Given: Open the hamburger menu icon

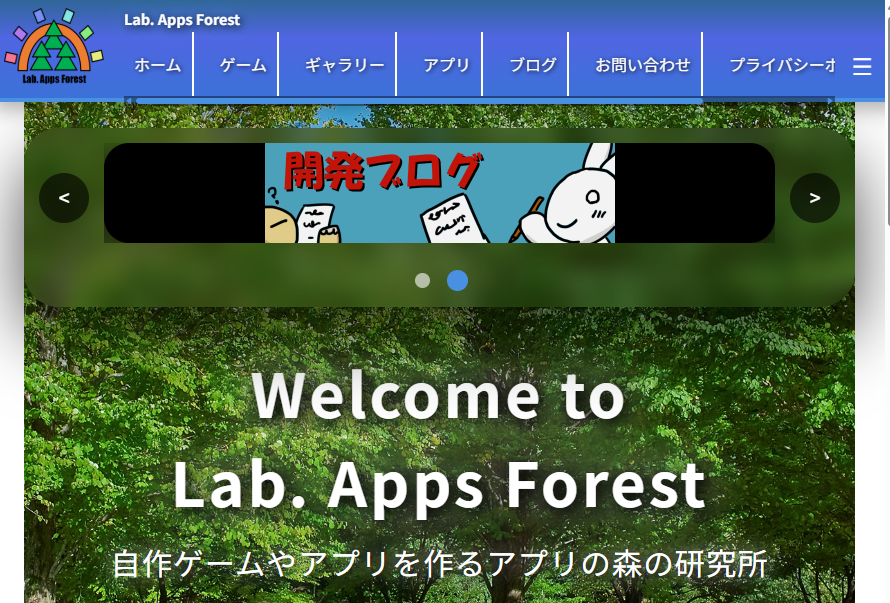Looking at the screenshot, I should [x=862, y=66].
